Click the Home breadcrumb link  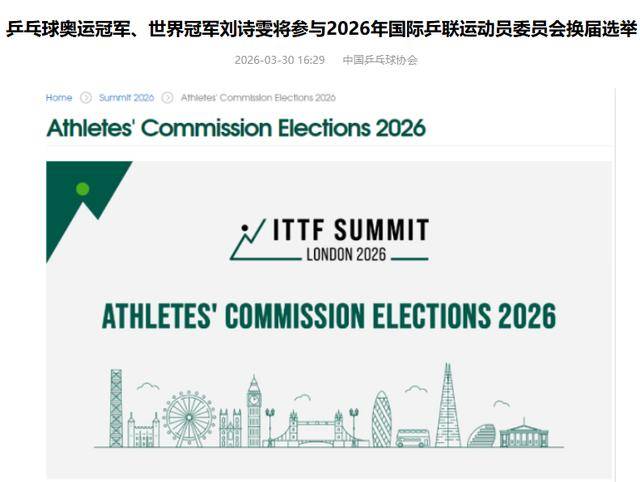59,98
